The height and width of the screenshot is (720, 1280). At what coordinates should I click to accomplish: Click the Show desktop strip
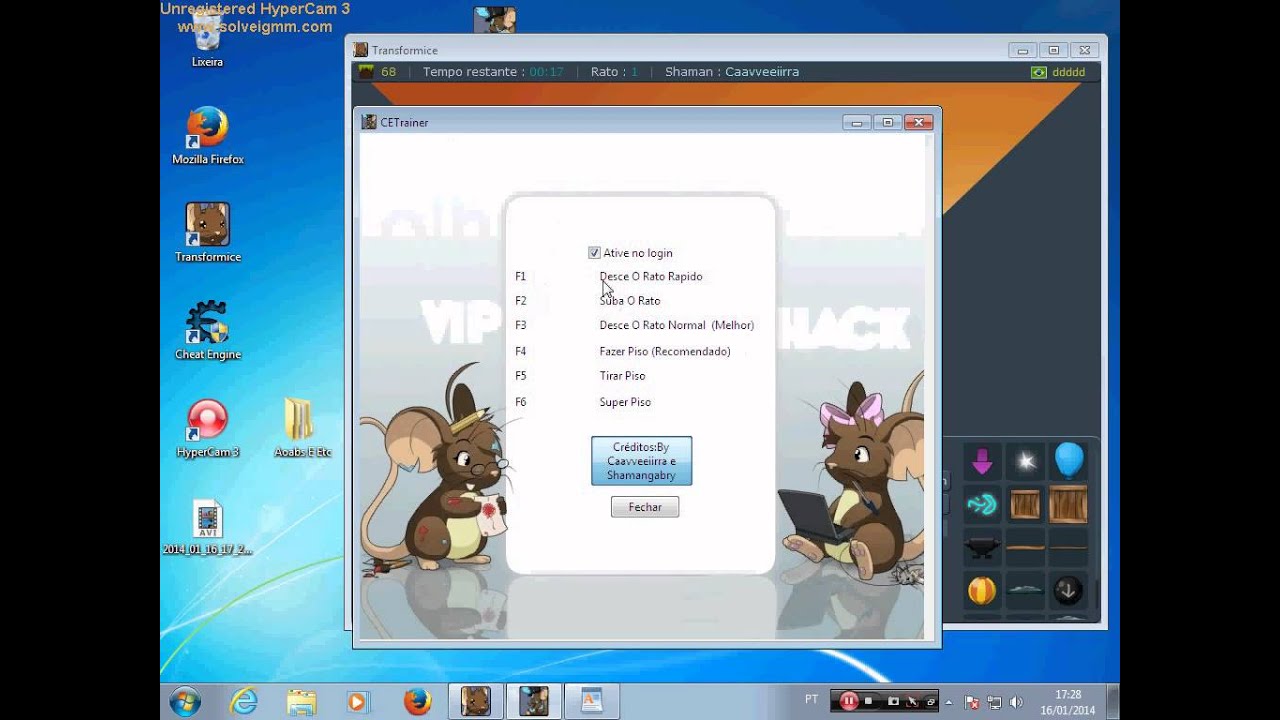pos(1113,701)
